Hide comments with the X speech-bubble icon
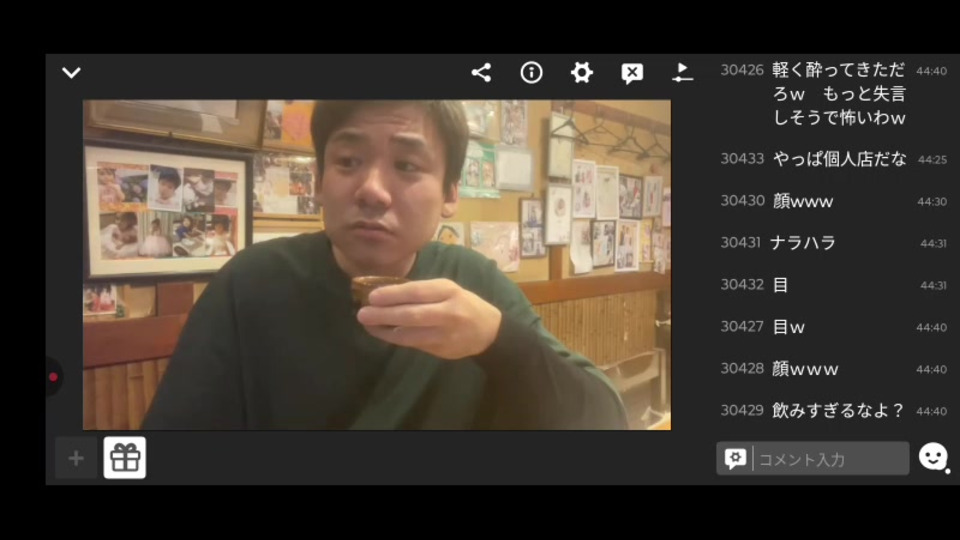Viewport: 960px width, 540px height. click(632, 73)
